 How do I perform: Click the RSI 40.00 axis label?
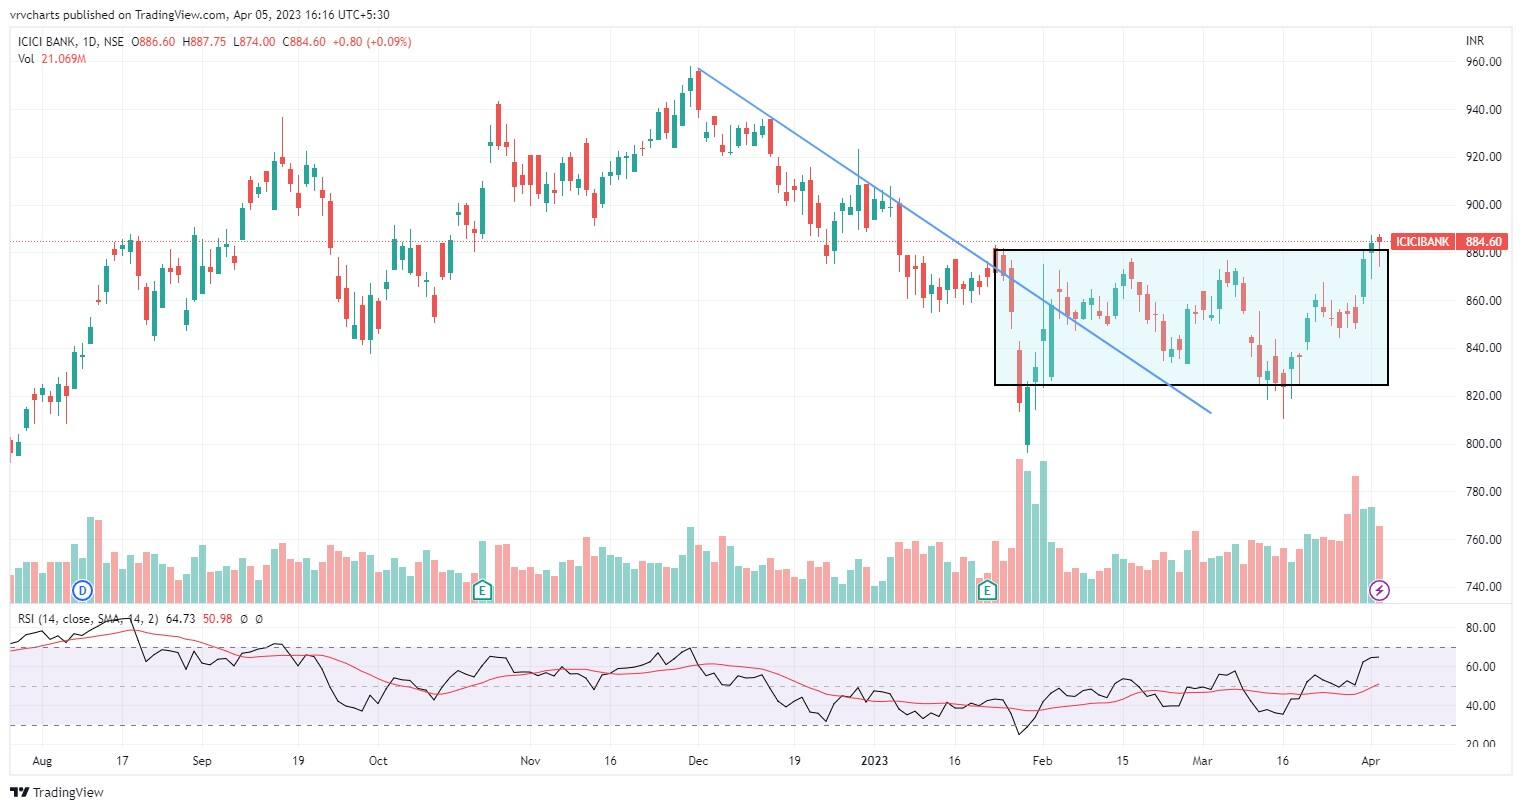(x=1480, y=706)
